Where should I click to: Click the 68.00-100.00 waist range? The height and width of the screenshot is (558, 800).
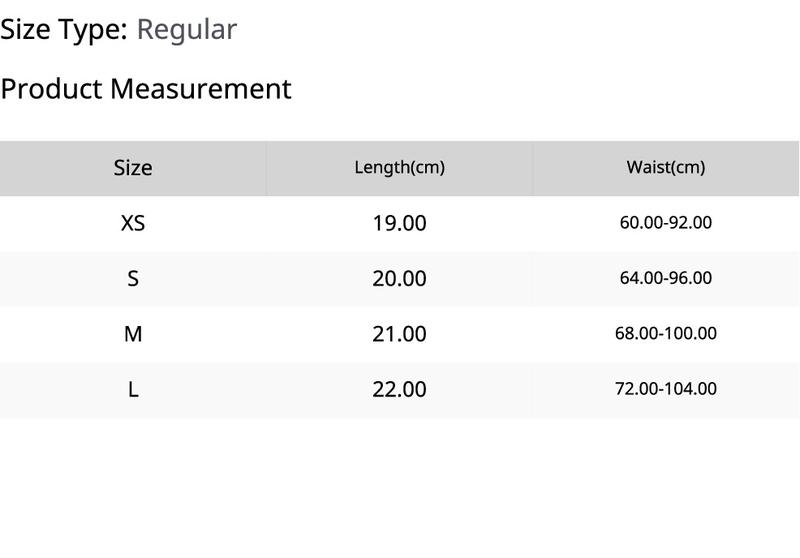666,334
